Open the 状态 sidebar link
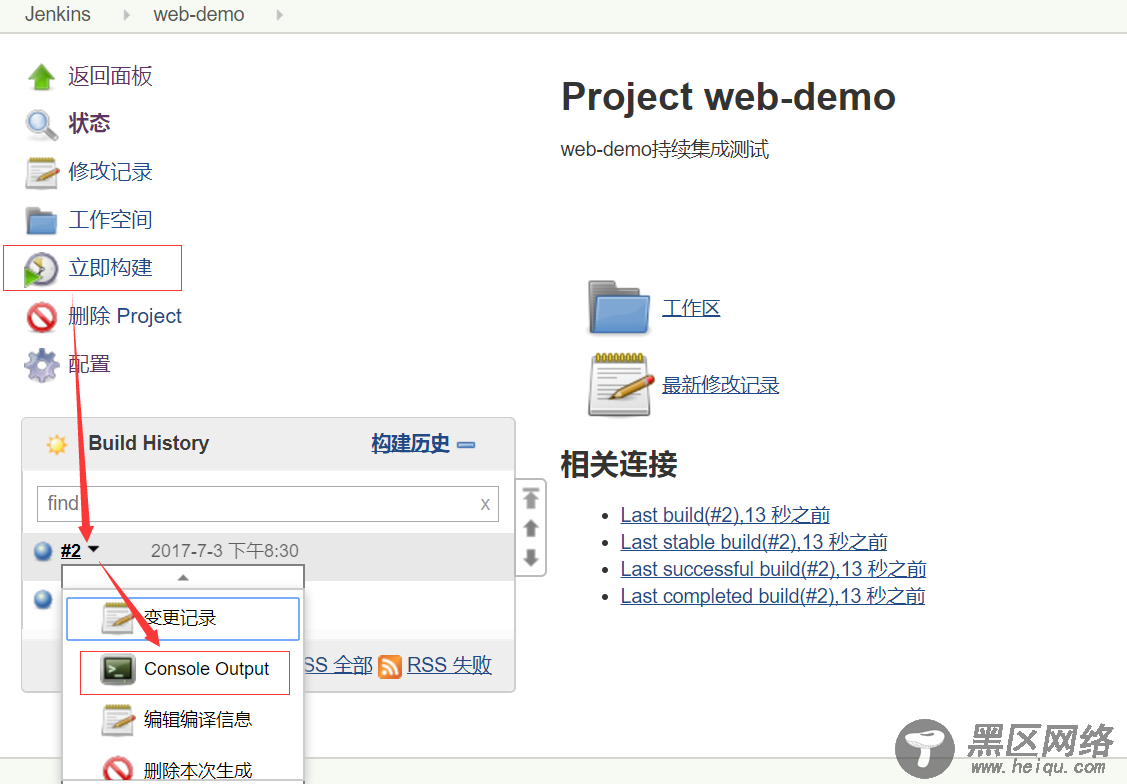Screen dimensions: 1127x784 pyautogui.click(x=89, y=124)
